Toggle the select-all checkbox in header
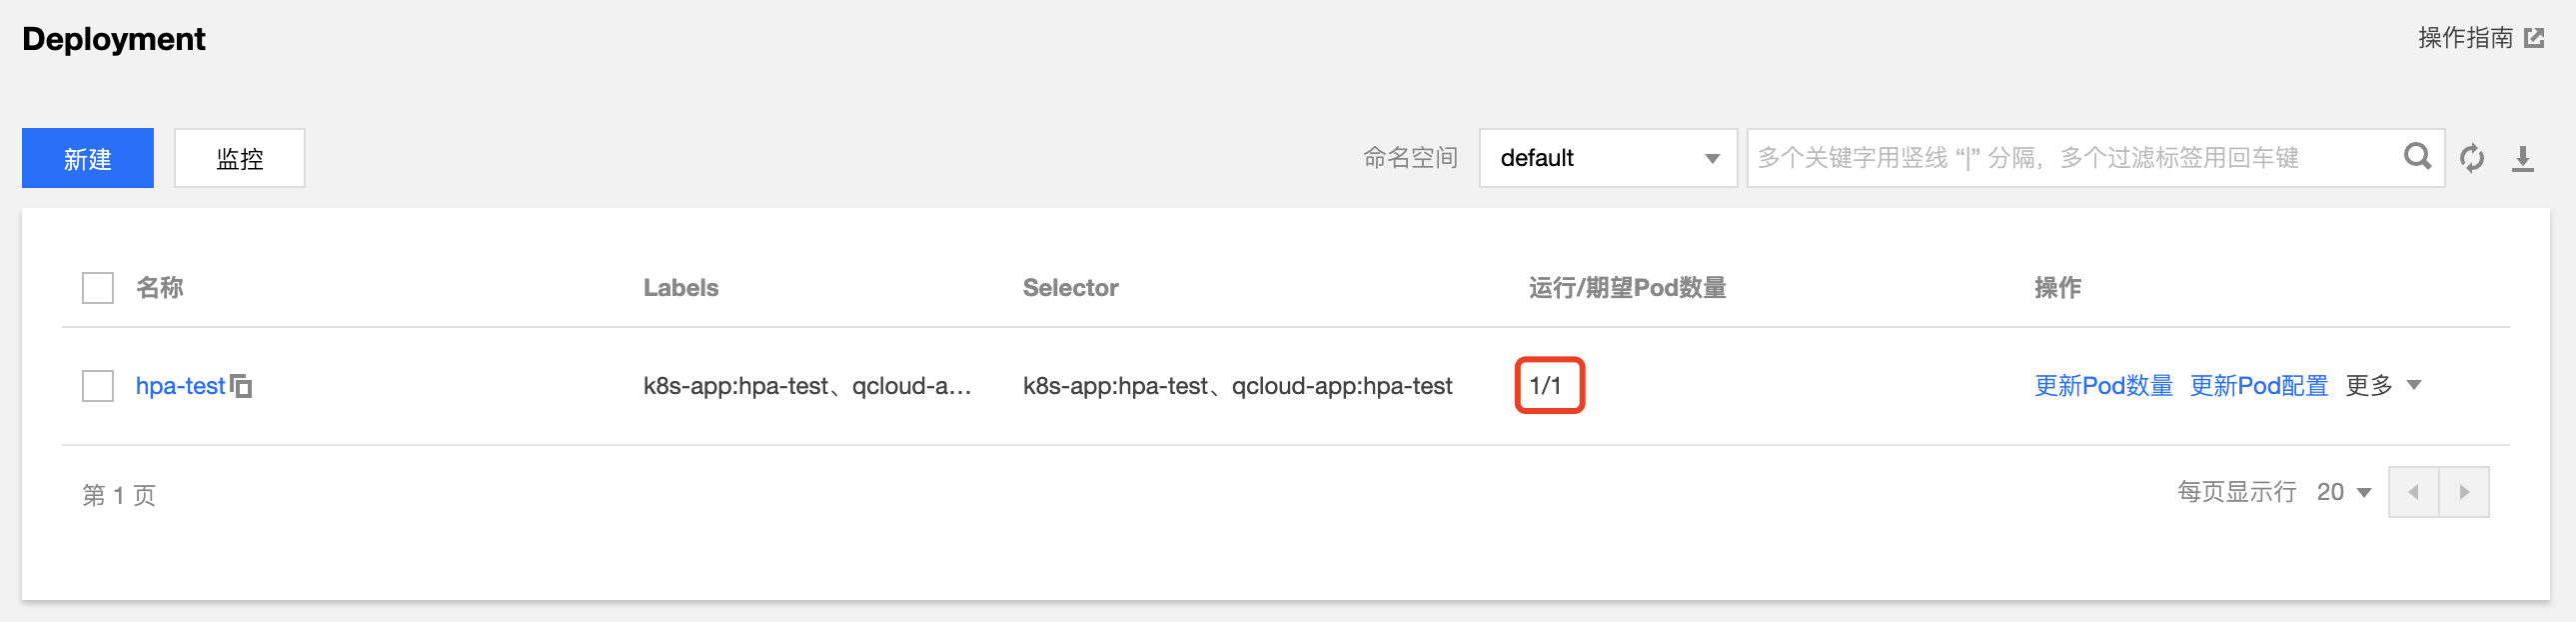The image size is (2576, 622). (x=98, y=288)
